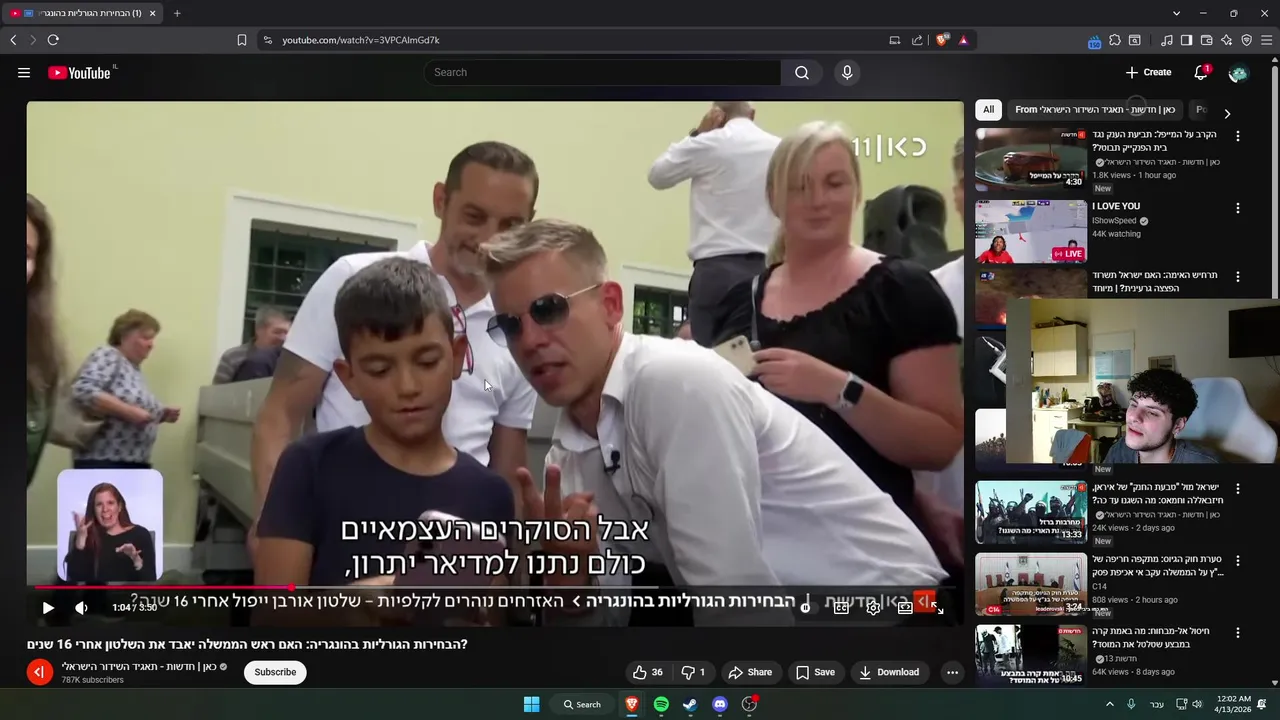The height and width of the screenshot is (720, 1280).
Task: Open options for the 10:45 recommended video
Action: (x=1238, y=633)
